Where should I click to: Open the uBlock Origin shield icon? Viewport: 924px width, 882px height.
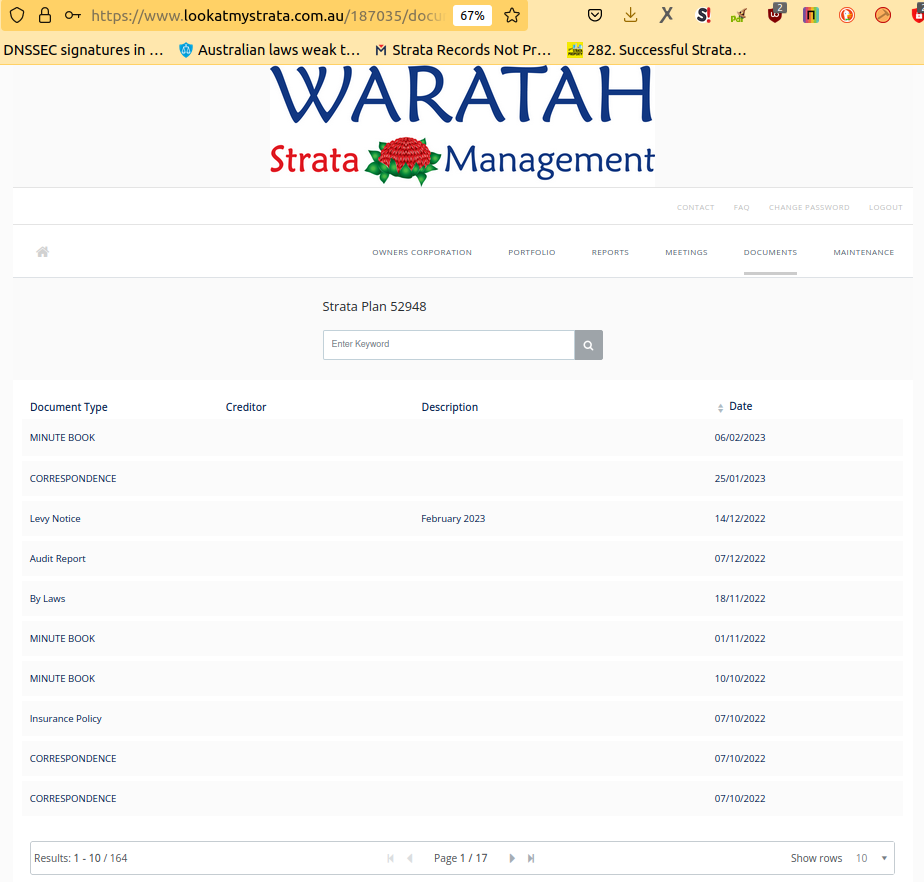point(776,14)
